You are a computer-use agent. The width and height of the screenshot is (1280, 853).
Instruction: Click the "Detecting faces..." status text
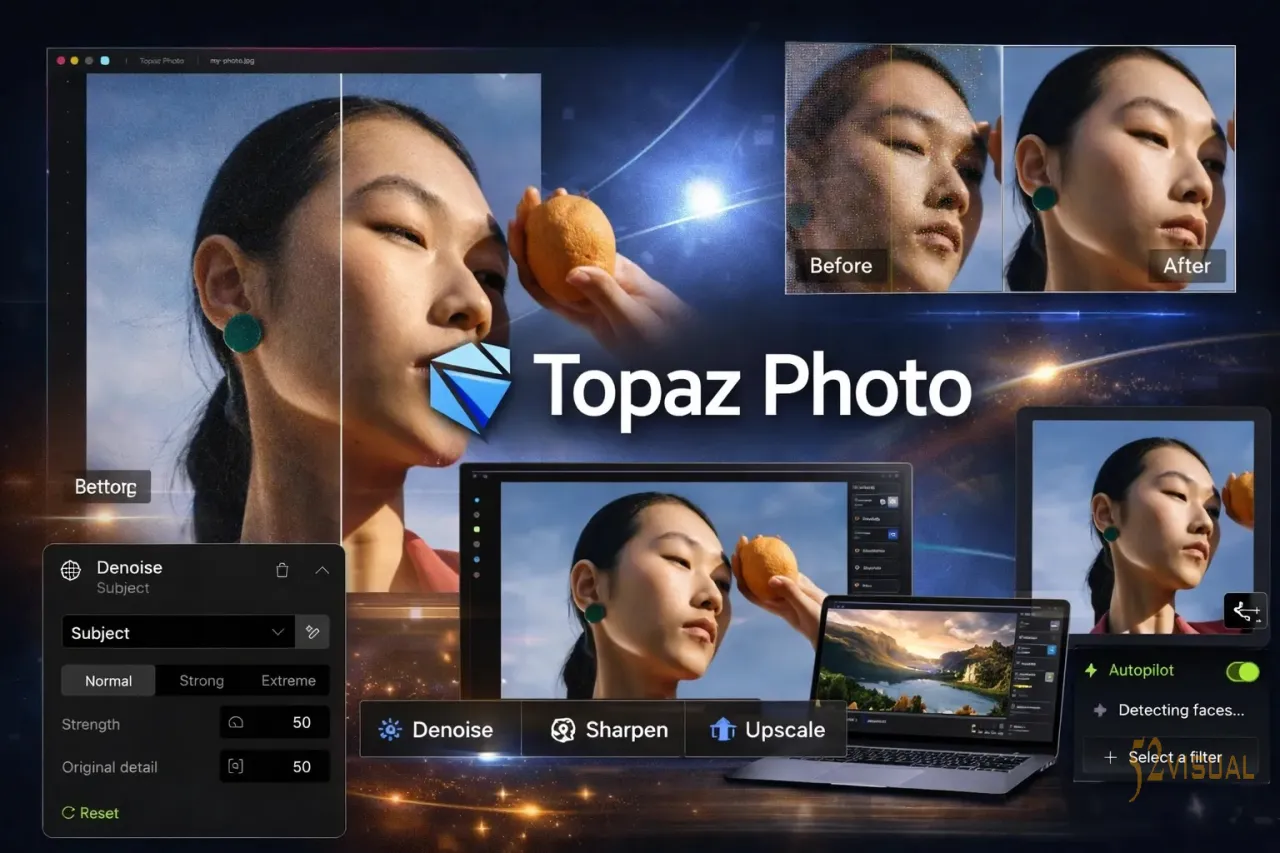pyautogui.click(x=1181, y=711)
